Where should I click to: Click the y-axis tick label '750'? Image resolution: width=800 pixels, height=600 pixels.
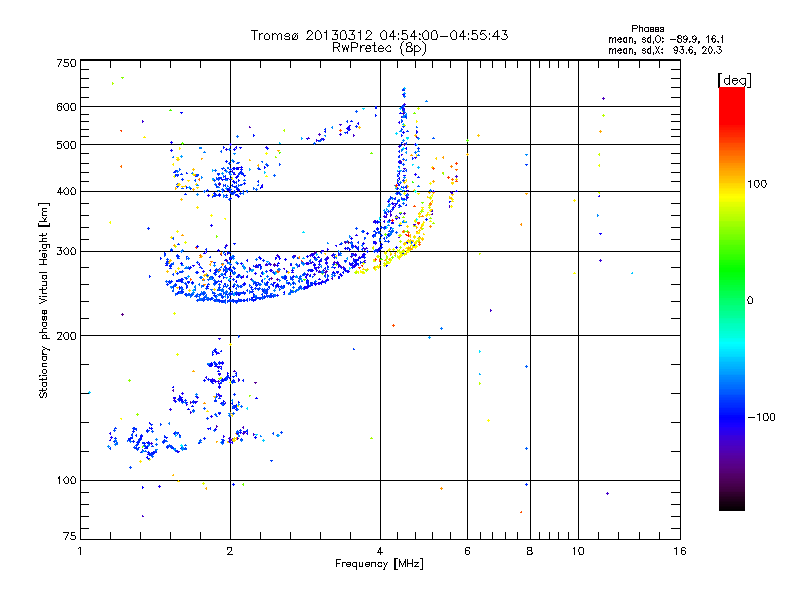66,63
